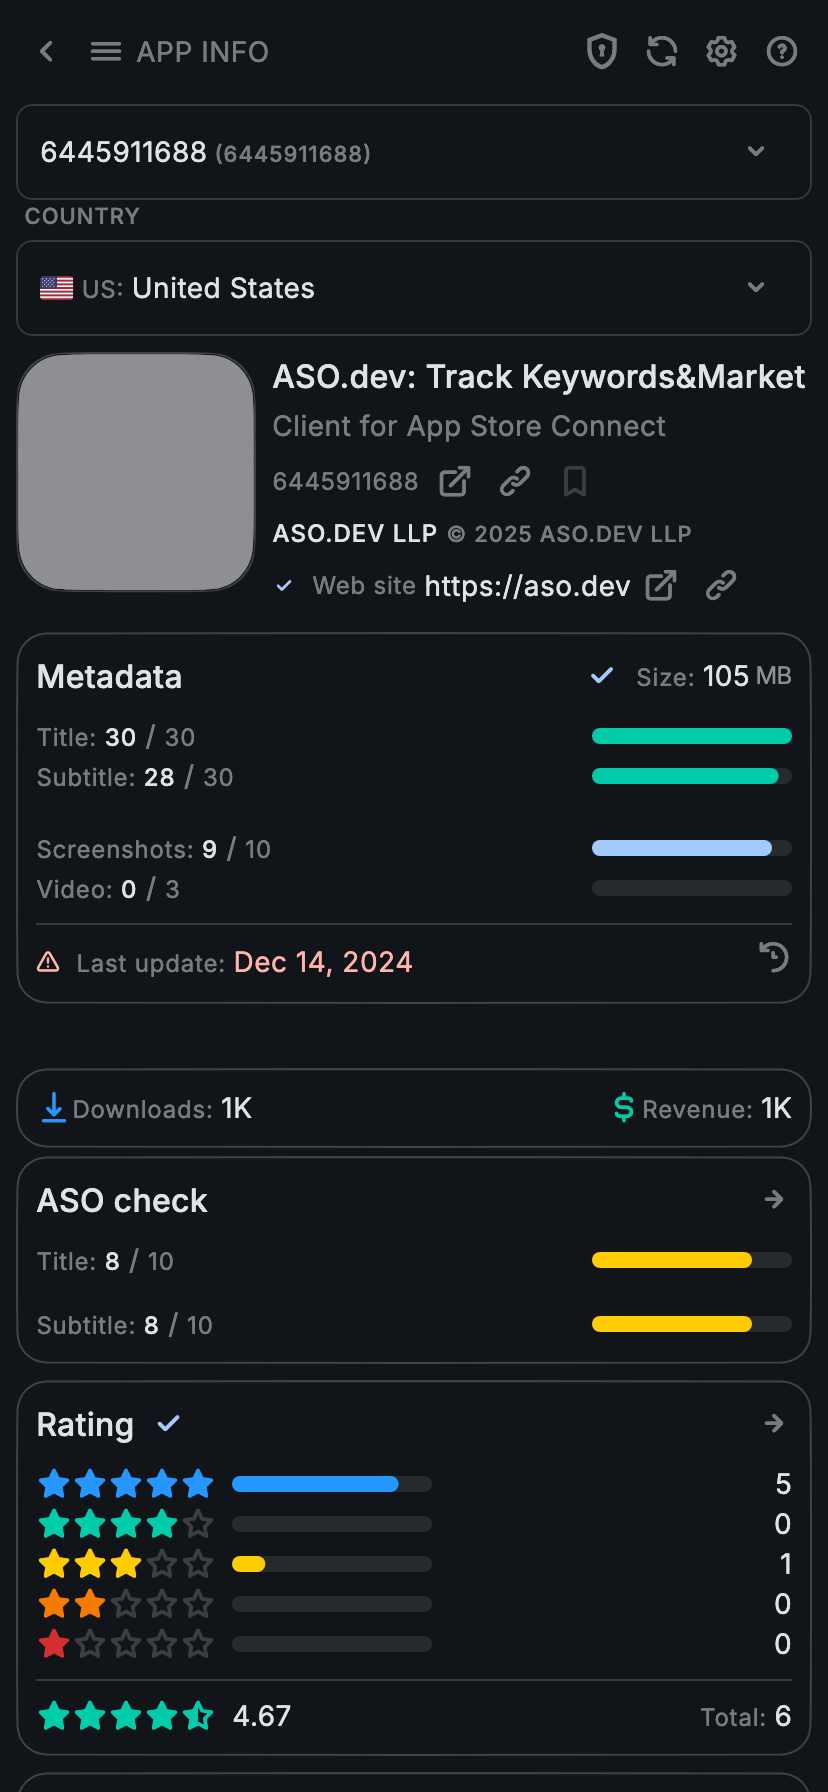Expand ASO check details arrow
This screenshot has width=828, height=1792.
click(x=774, y=1199)
